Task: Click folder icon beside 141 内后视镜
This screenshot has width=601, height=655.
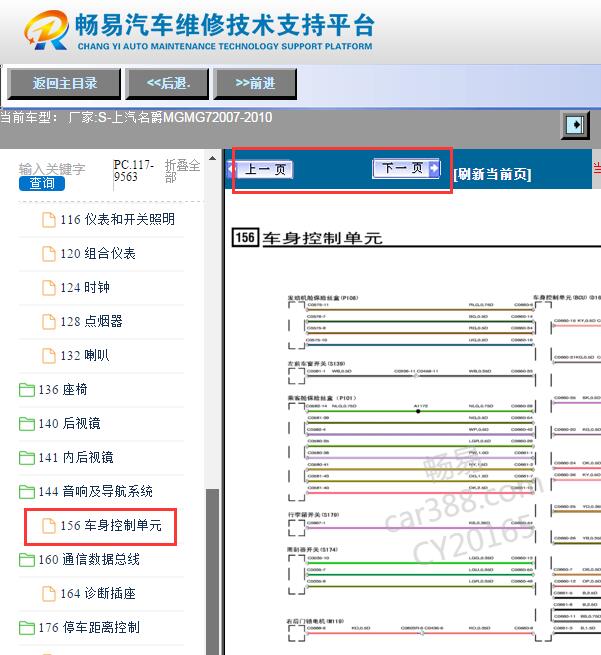Action: point(27,458)
